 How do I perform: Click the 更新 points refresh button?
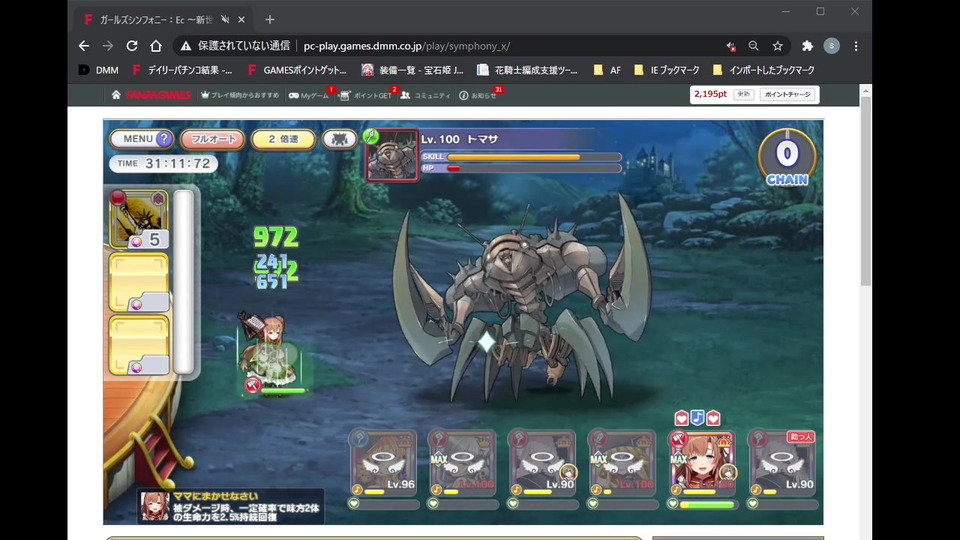[x=743, y=94]
